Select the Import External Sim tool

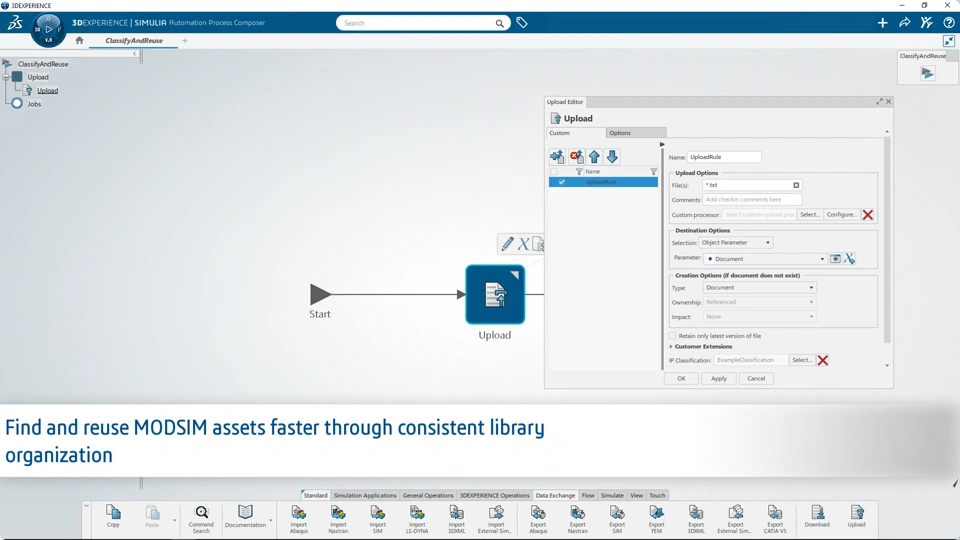[x=496, y=519]
